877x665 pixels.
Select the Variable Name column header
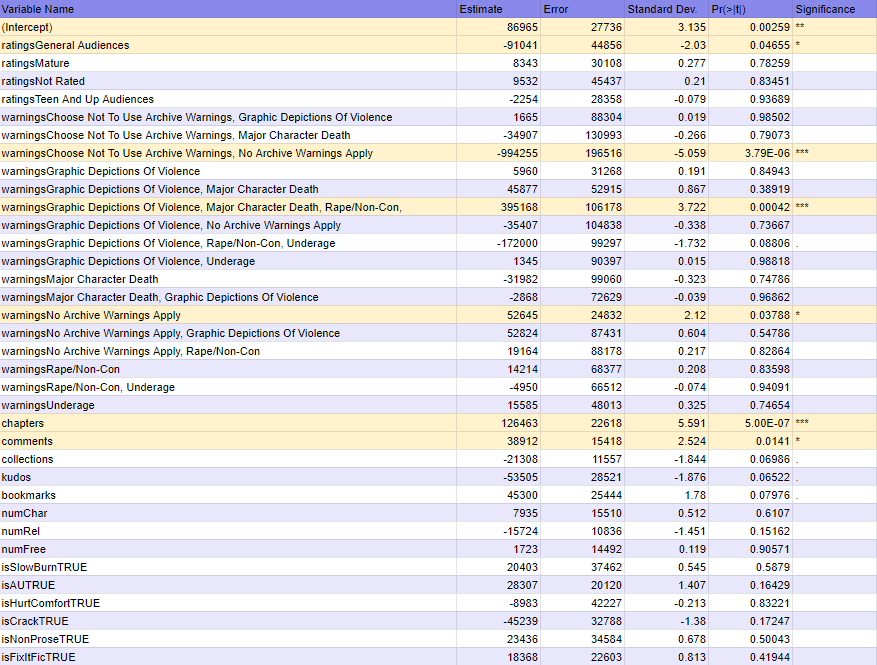[x=228, y=9]
